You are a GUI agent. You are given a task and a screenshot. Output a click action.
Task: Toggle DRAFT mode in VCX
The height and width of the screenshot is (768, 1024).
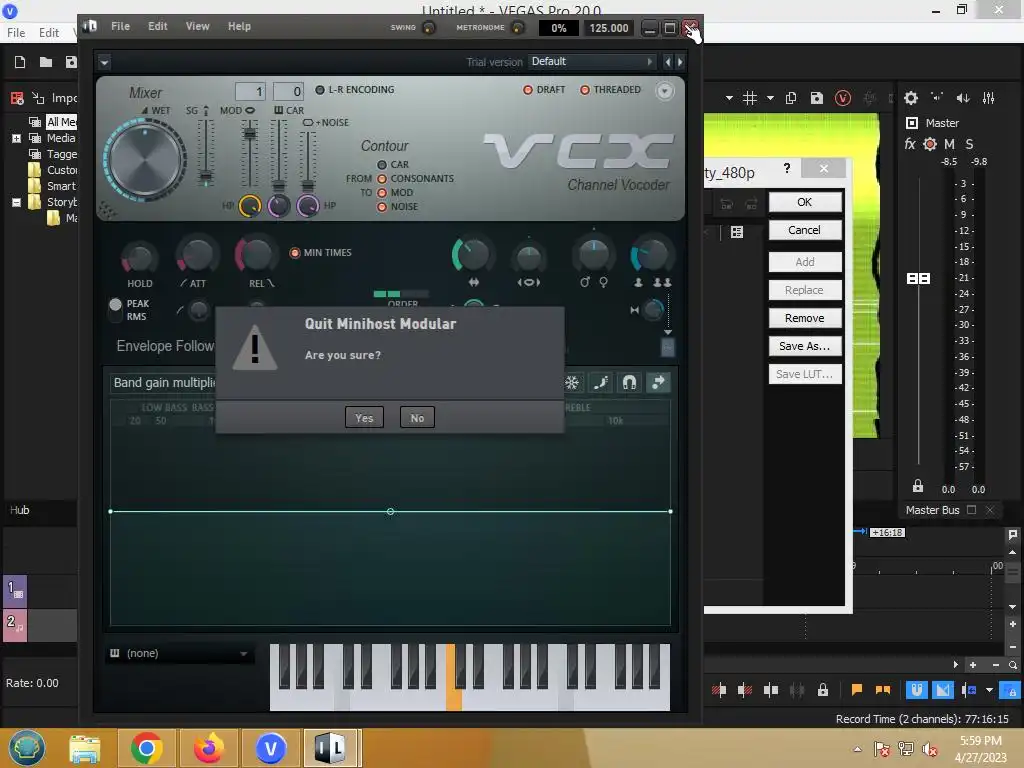point(543,89)
